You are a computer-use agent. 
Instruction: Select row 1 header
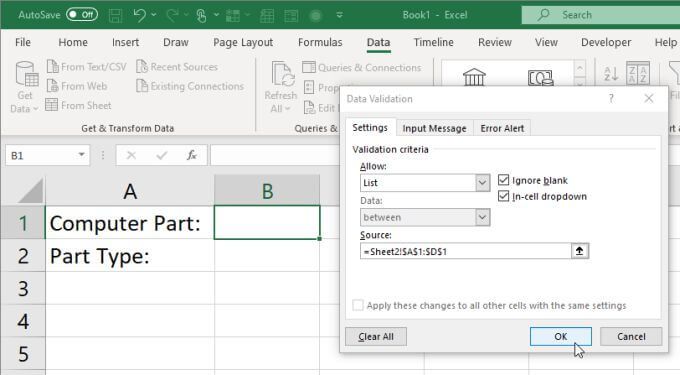pos(23,223)
